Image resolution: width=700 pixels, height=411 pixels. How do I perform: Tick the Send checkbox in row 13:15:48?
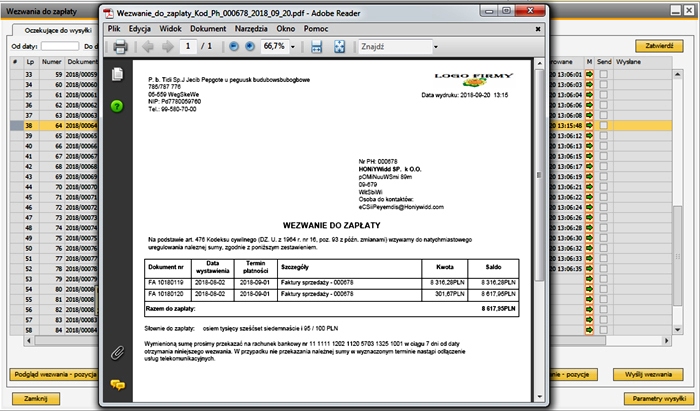coord(603,125)
